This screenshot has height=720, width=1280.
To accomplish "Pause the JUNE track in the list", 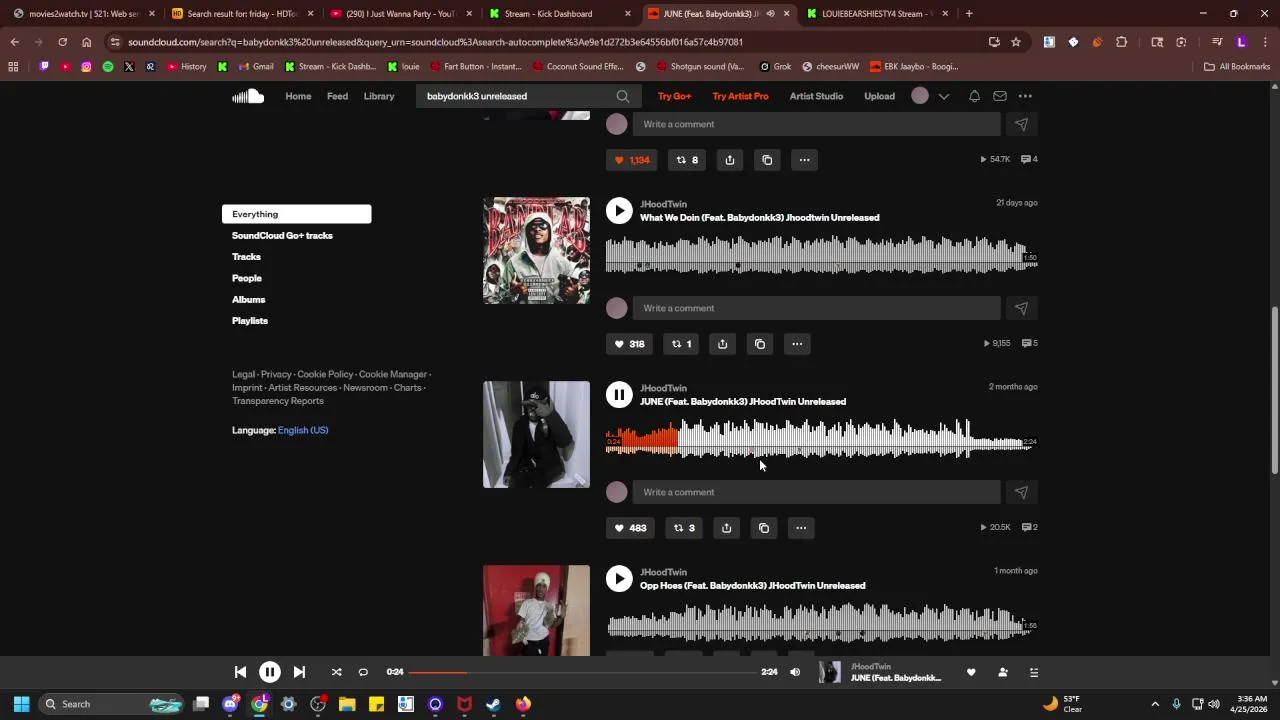I will tap(619, 395).
